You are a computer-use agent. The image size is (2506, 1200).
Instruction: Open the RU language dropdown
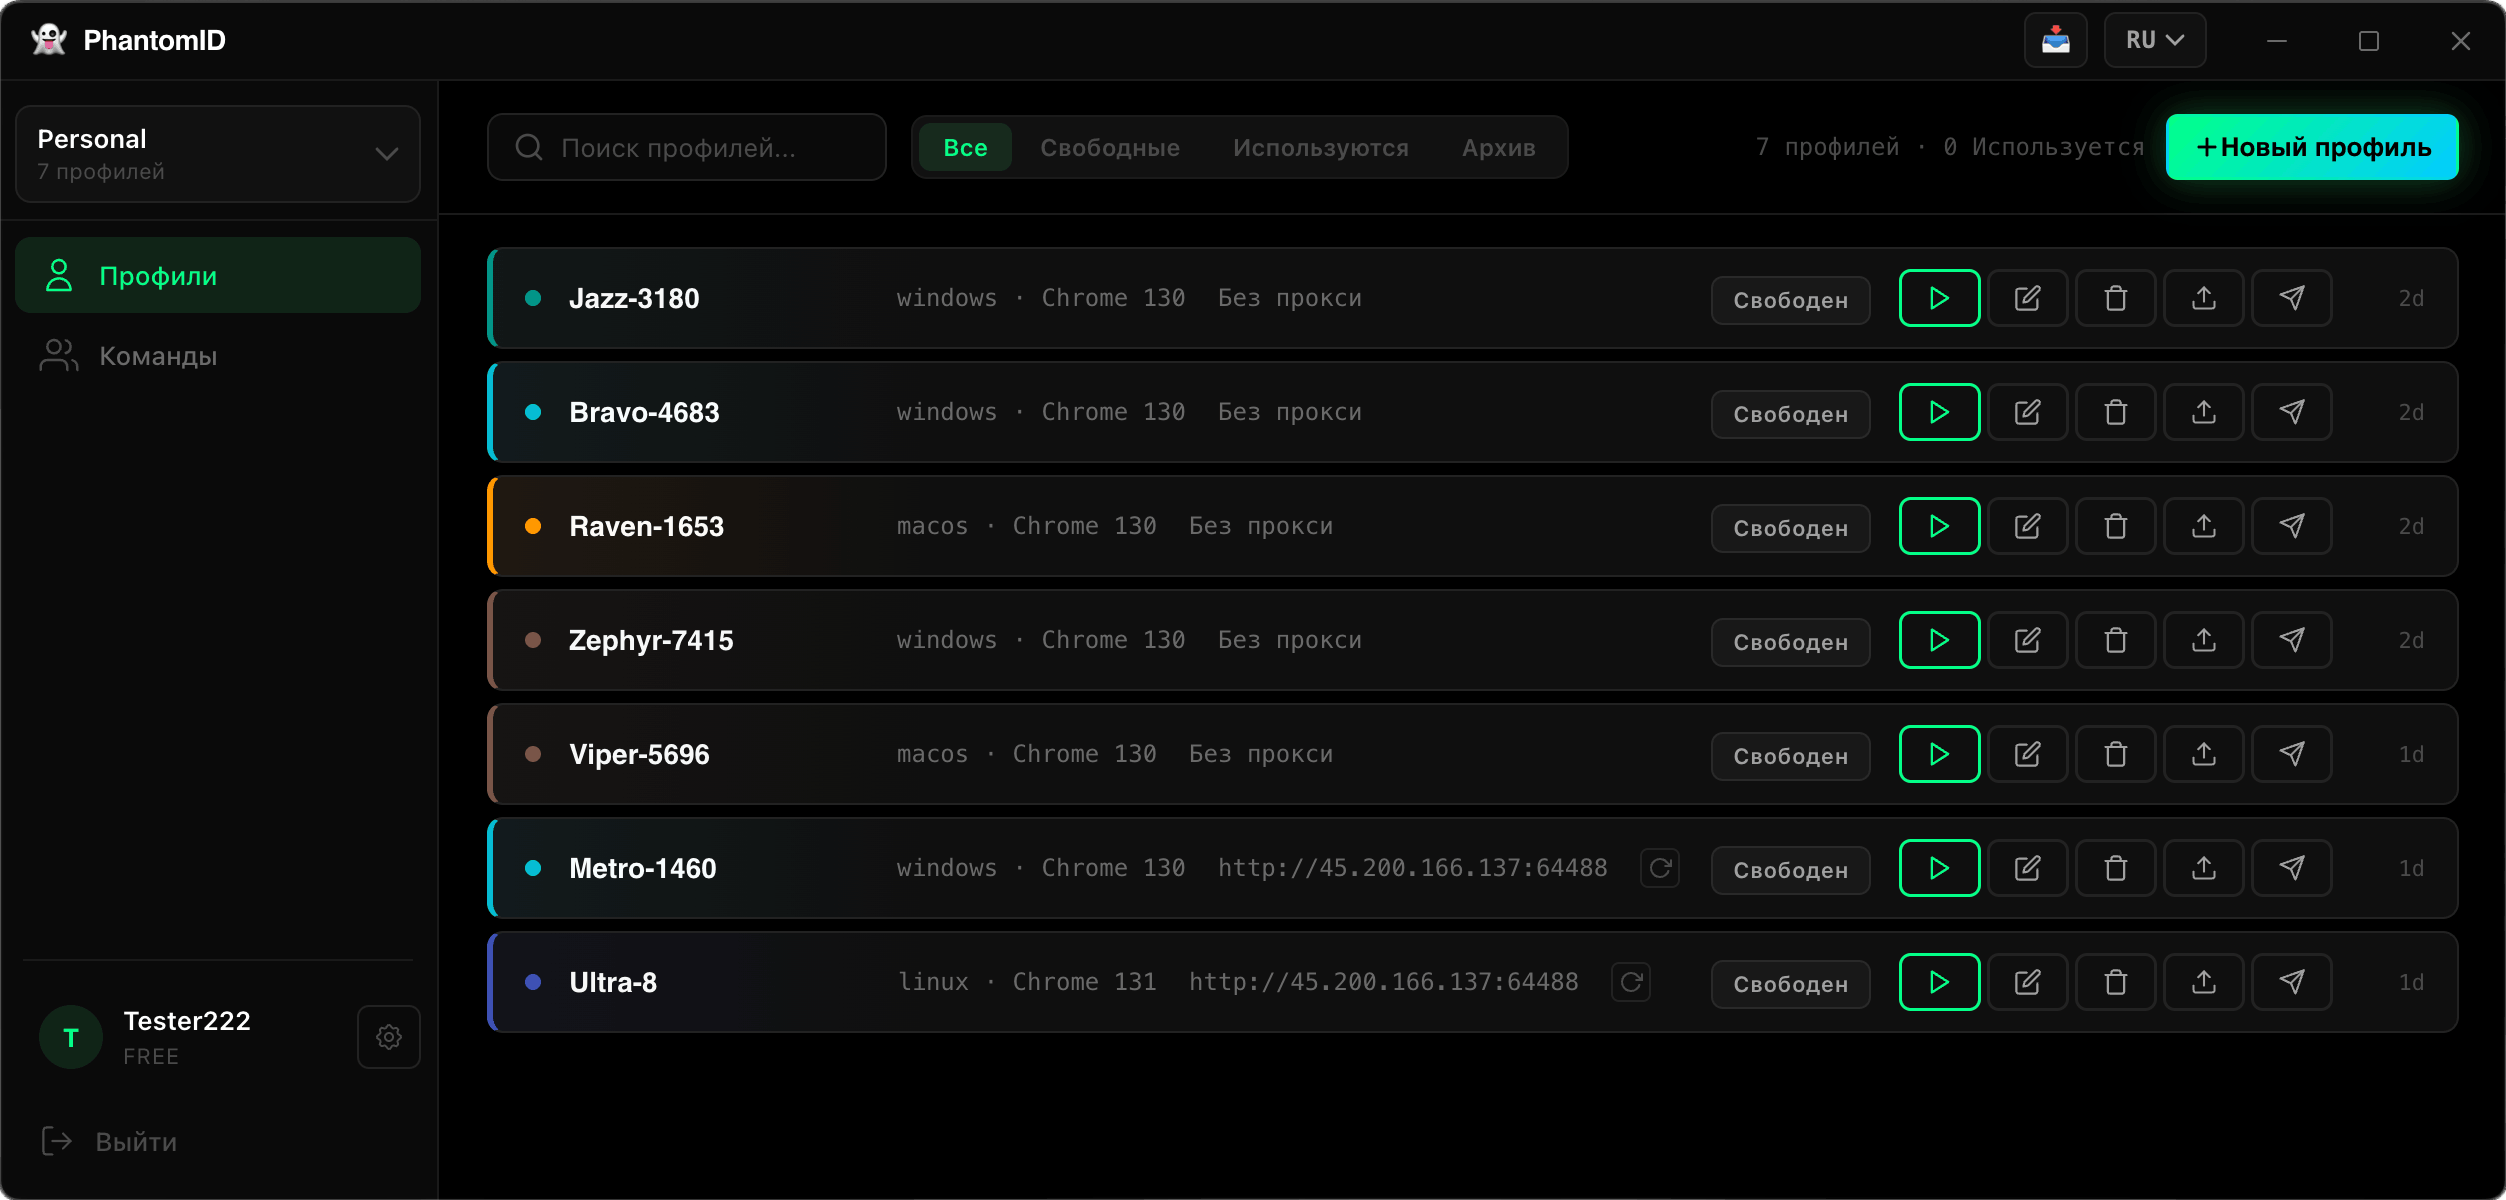pos(2154,40)
